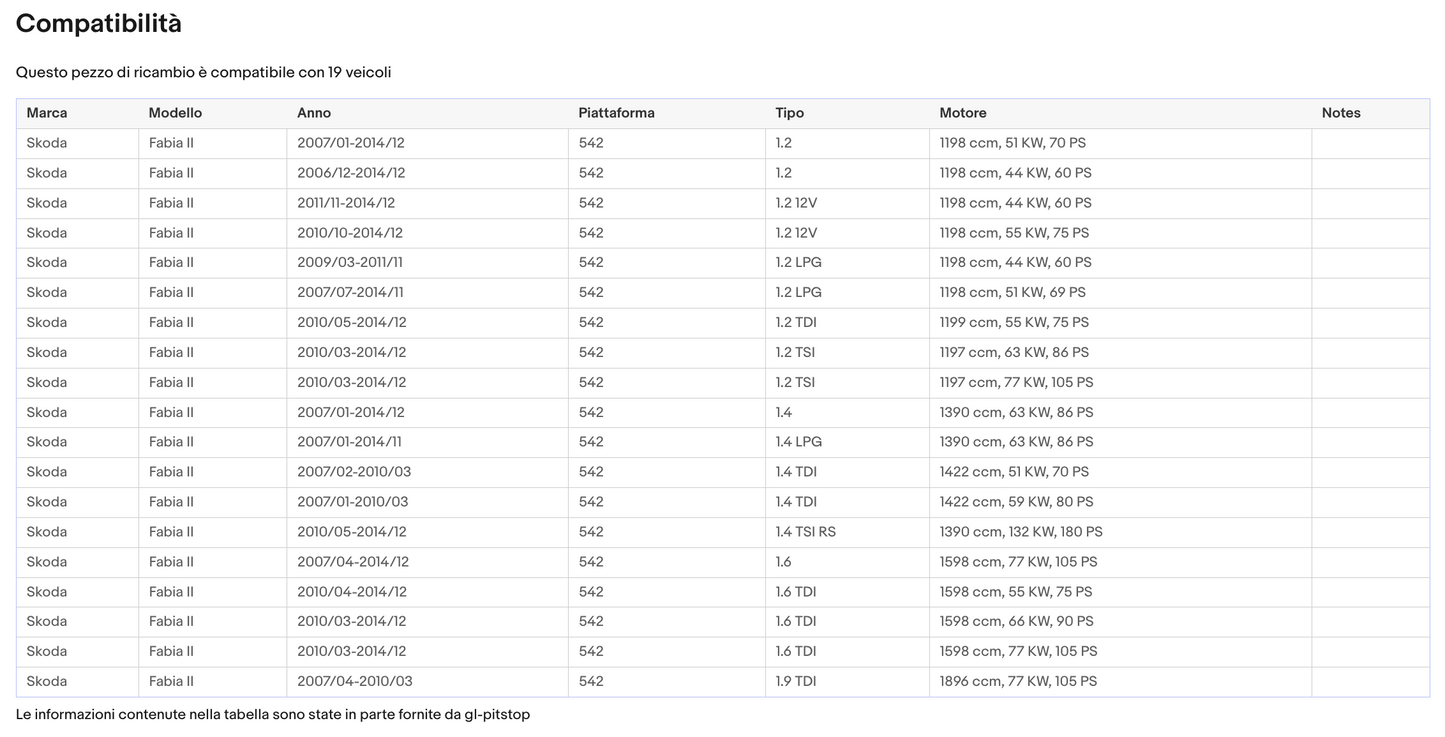Click the 1598 ccm, 66 KW, 90 PS cell
This screenshot has height=737, width=1445.
coord(1016,621)
